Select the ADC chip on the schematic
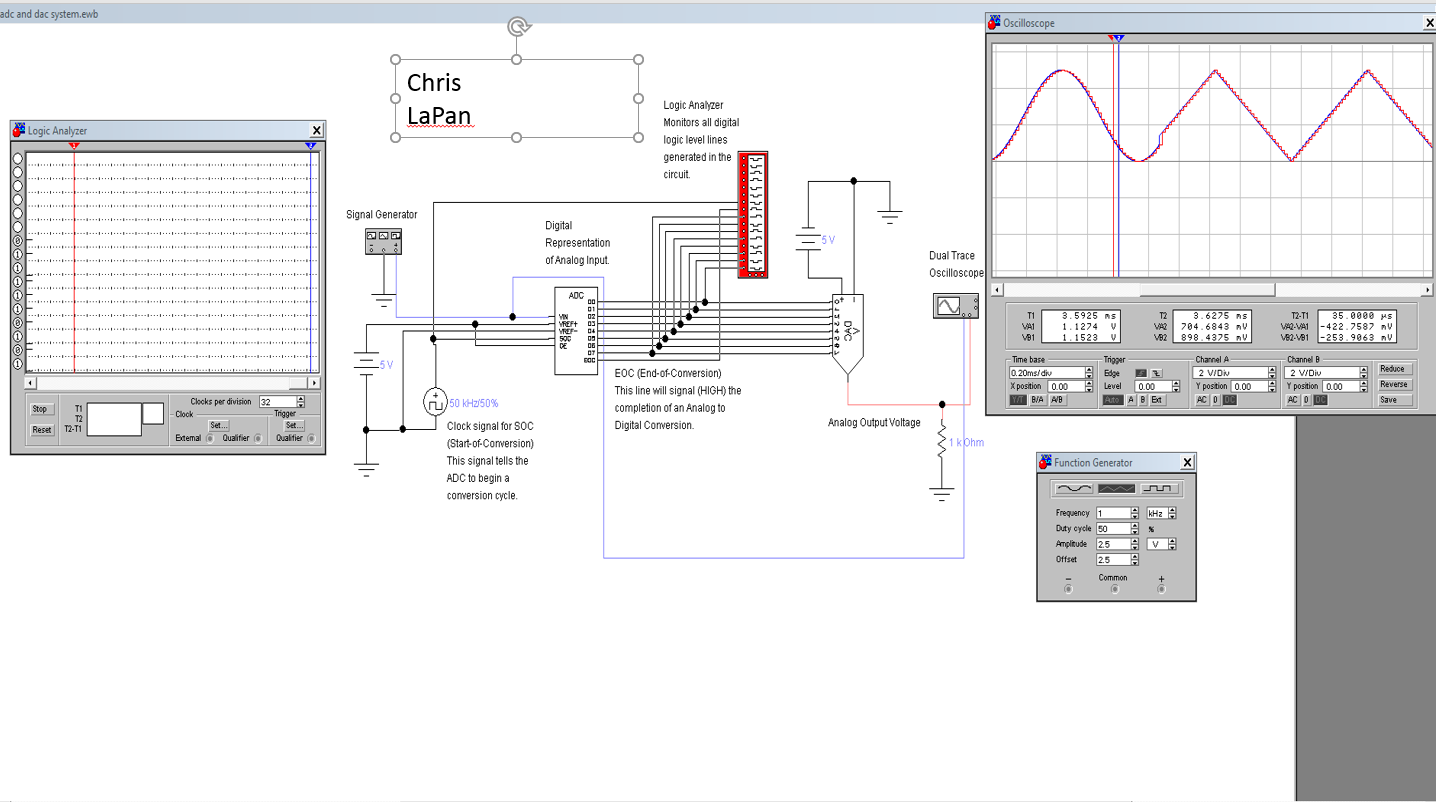1436x802 pixels. pos(576,331)
